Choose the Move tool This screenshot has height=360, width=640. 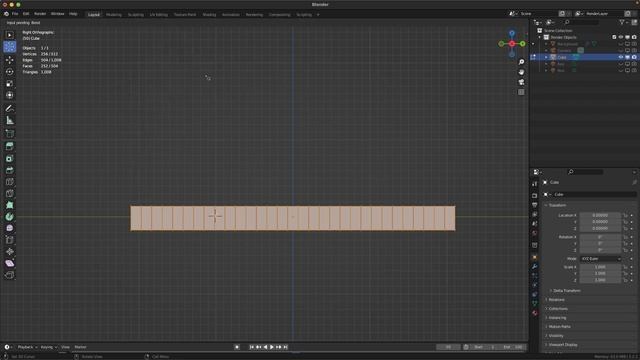click(x=10, y=60)
